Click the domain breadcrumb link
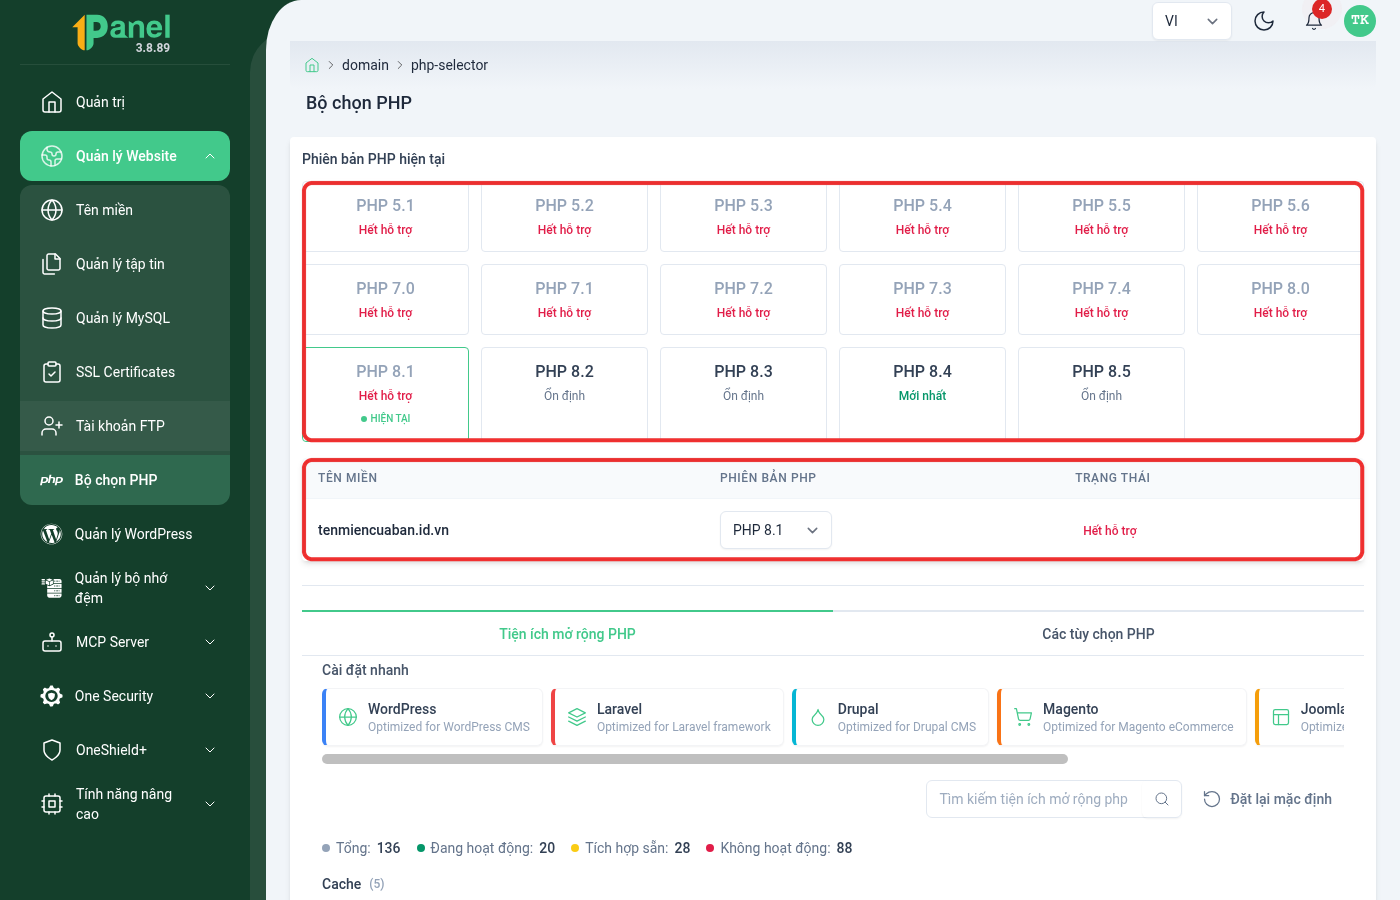The width and height of the screenshot is (1400, 900). point(365,65)
